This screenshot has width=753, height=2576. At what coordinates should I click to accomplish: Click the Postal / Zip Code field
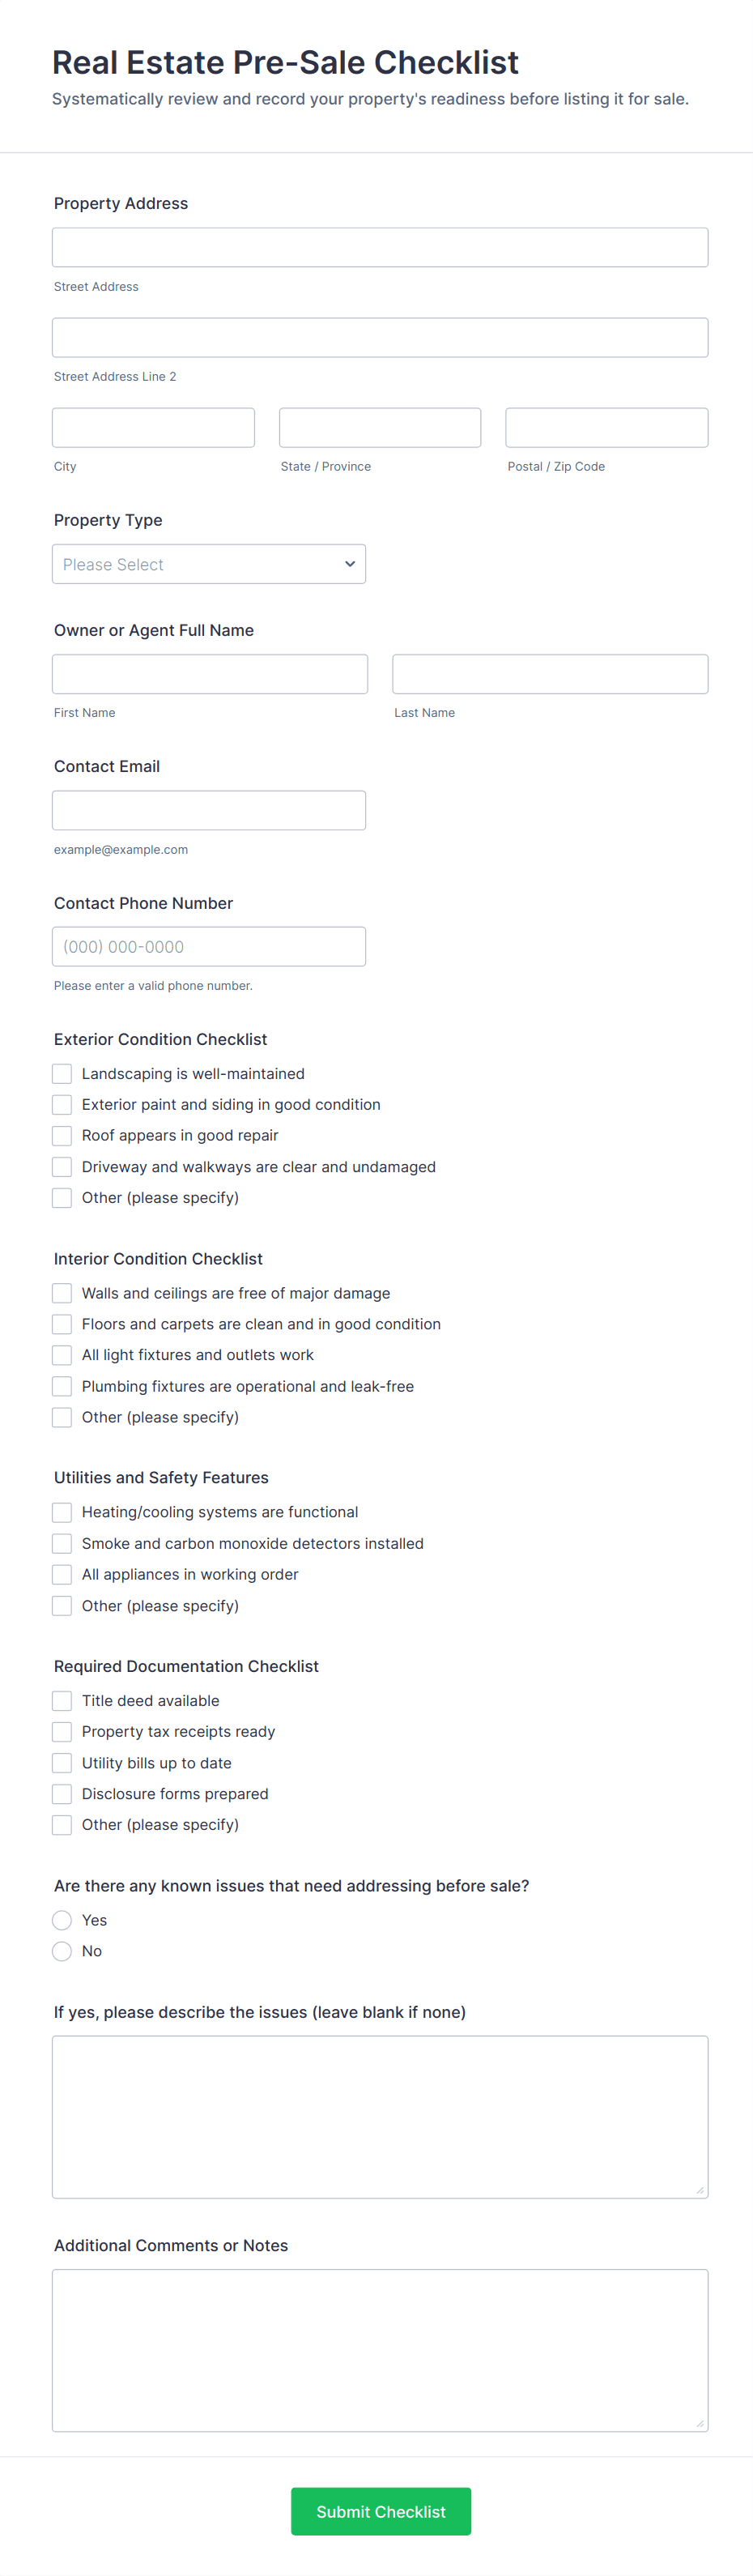pyautogui.click(x=606, y=427)
